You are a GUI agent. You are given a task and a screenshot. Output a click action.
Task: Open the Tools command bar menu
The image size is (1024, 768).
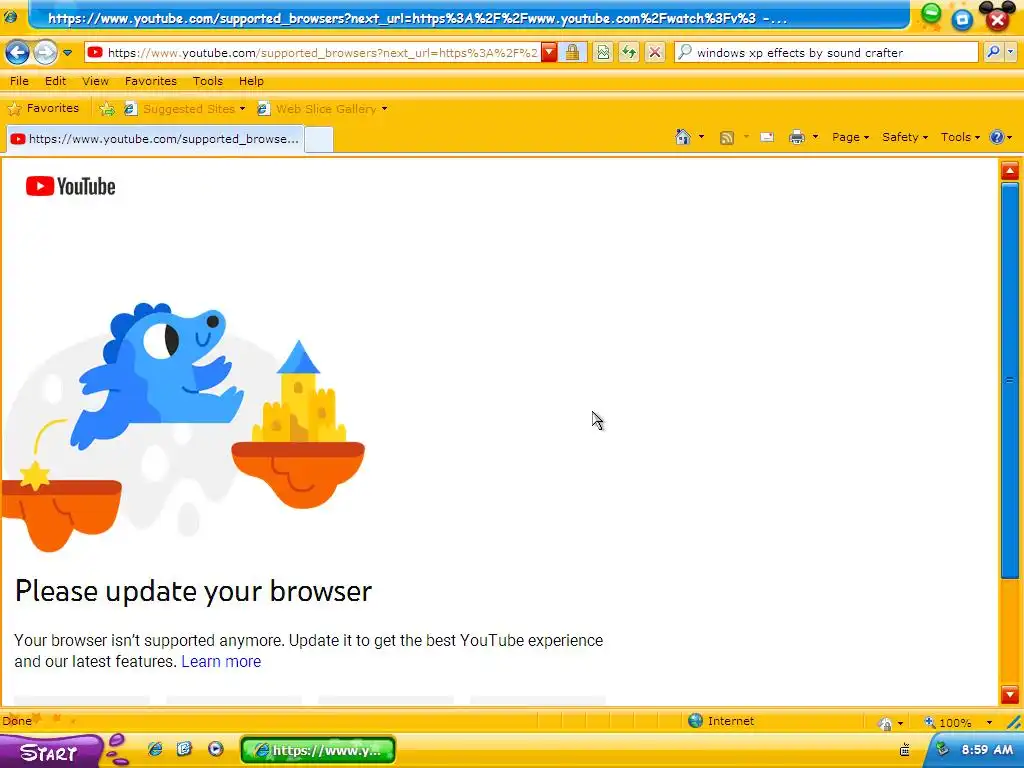click(961, 137)
